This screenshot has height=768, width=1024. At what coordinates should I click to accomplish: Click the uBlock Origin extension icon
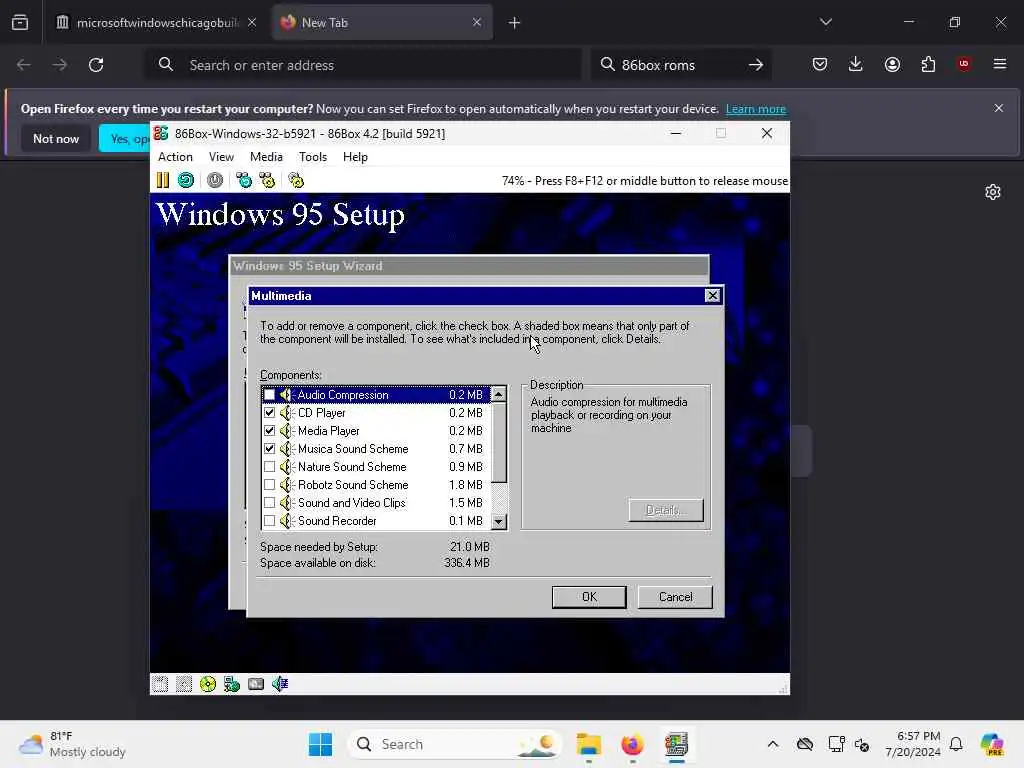click(964, 64)
